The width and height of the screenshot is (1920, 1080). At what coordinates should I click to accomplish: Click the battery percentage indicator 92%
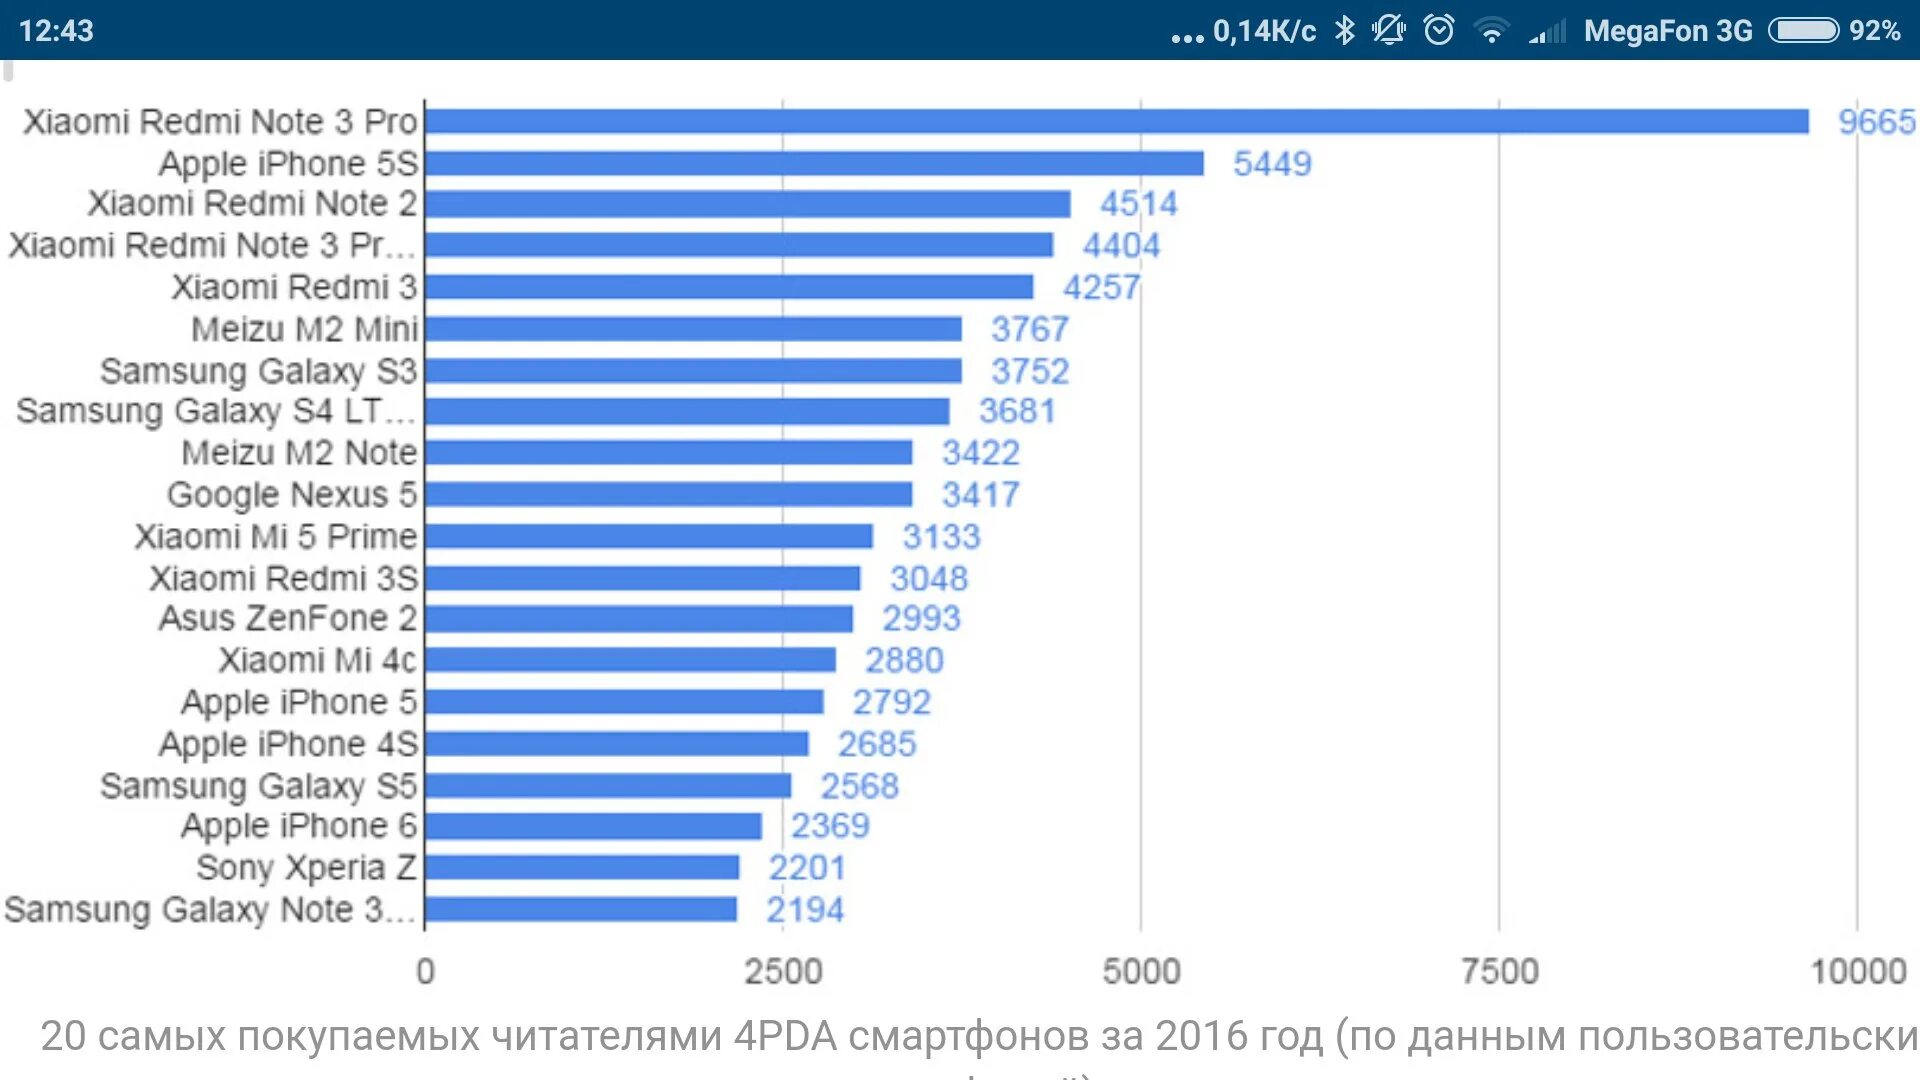(1879, 25)
